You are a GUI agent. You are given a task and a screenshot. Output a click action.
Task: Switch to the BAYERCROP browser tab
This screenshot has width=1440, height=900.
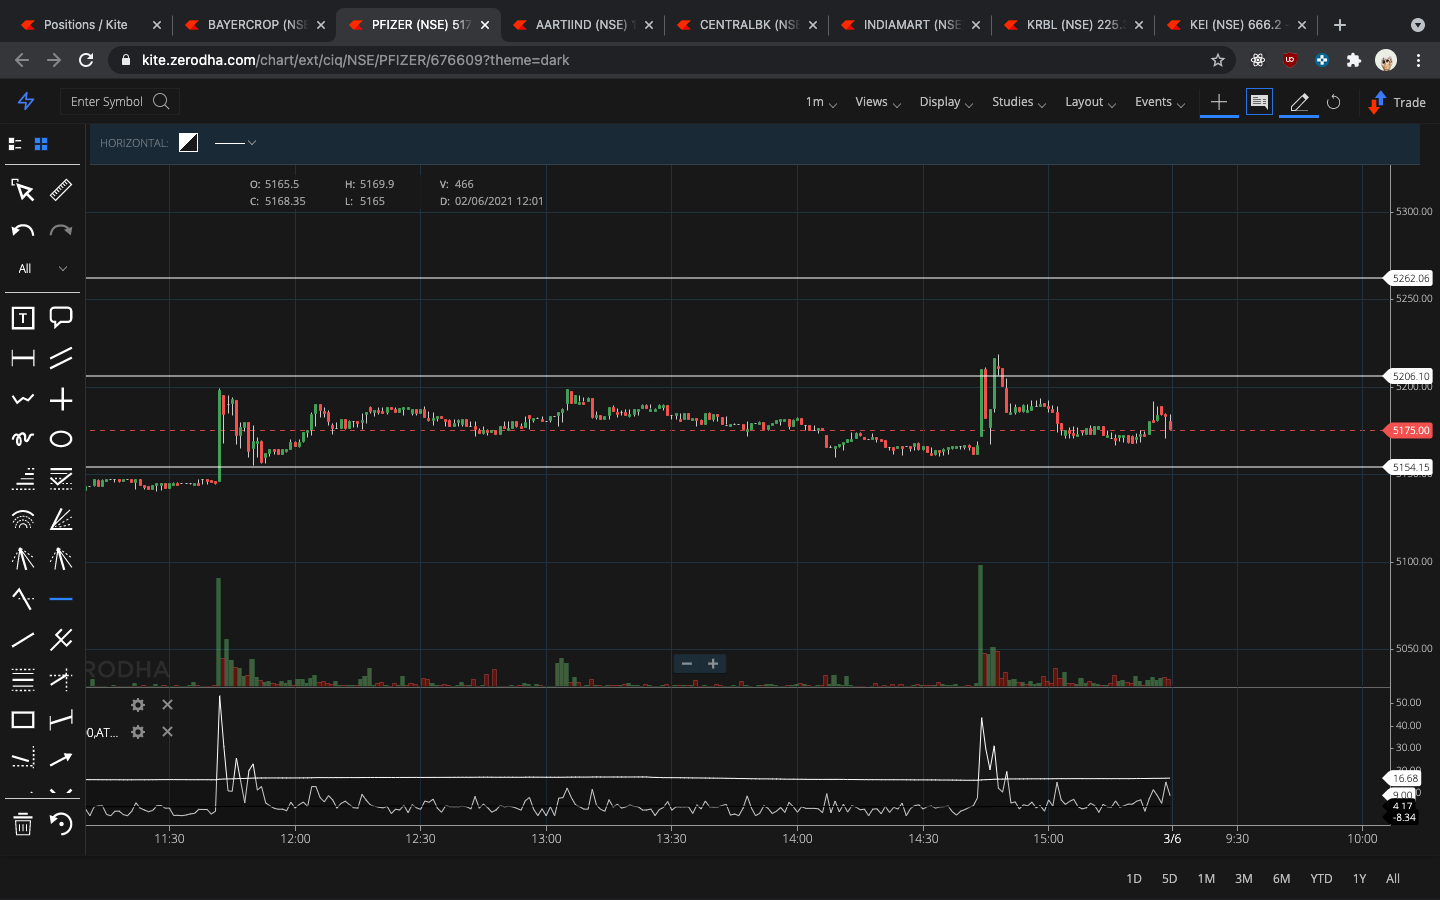pyautogui.click(x=252, y=24)
